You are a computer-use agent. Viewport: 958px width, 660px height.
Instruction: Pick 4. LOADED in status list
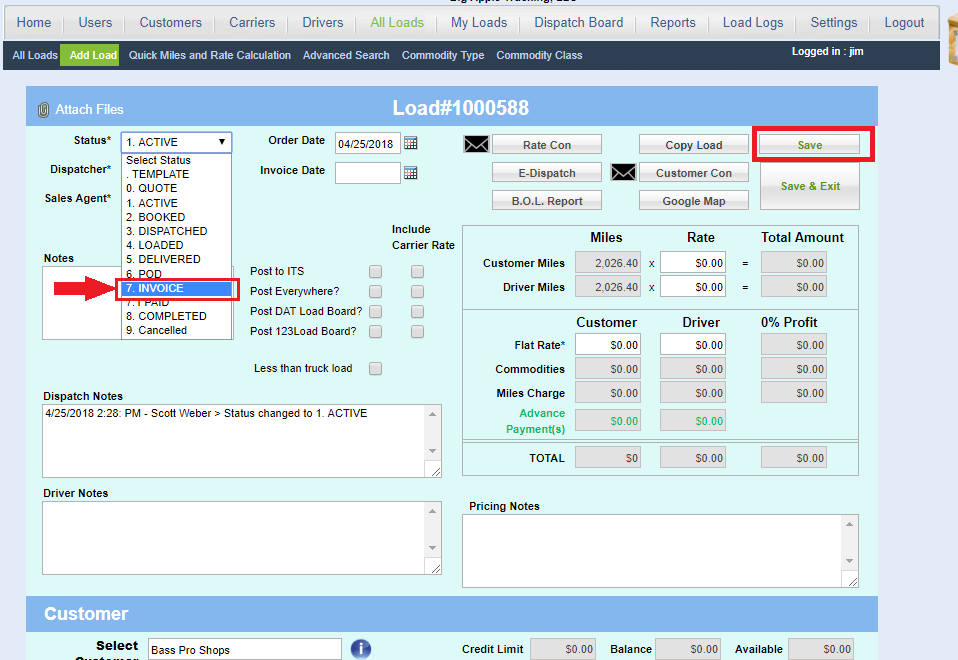[177, 246]
